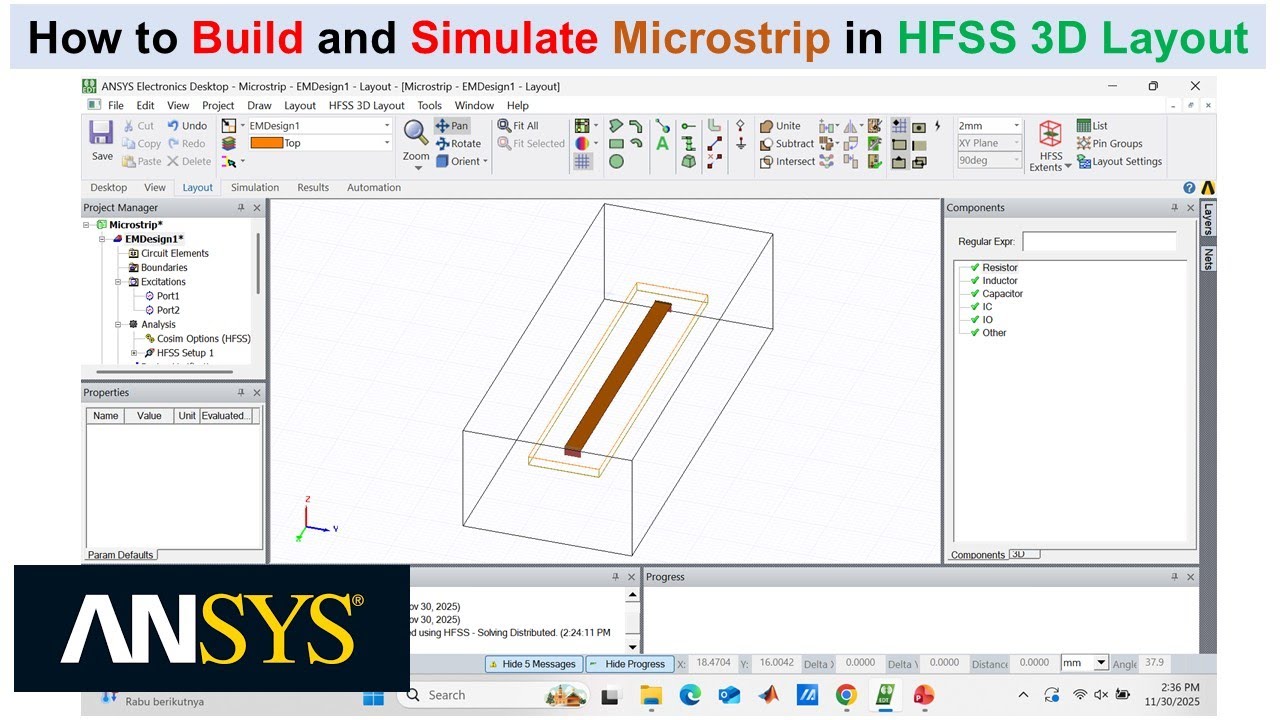Switch to the Simulation ribbon tab

point(255,187)
